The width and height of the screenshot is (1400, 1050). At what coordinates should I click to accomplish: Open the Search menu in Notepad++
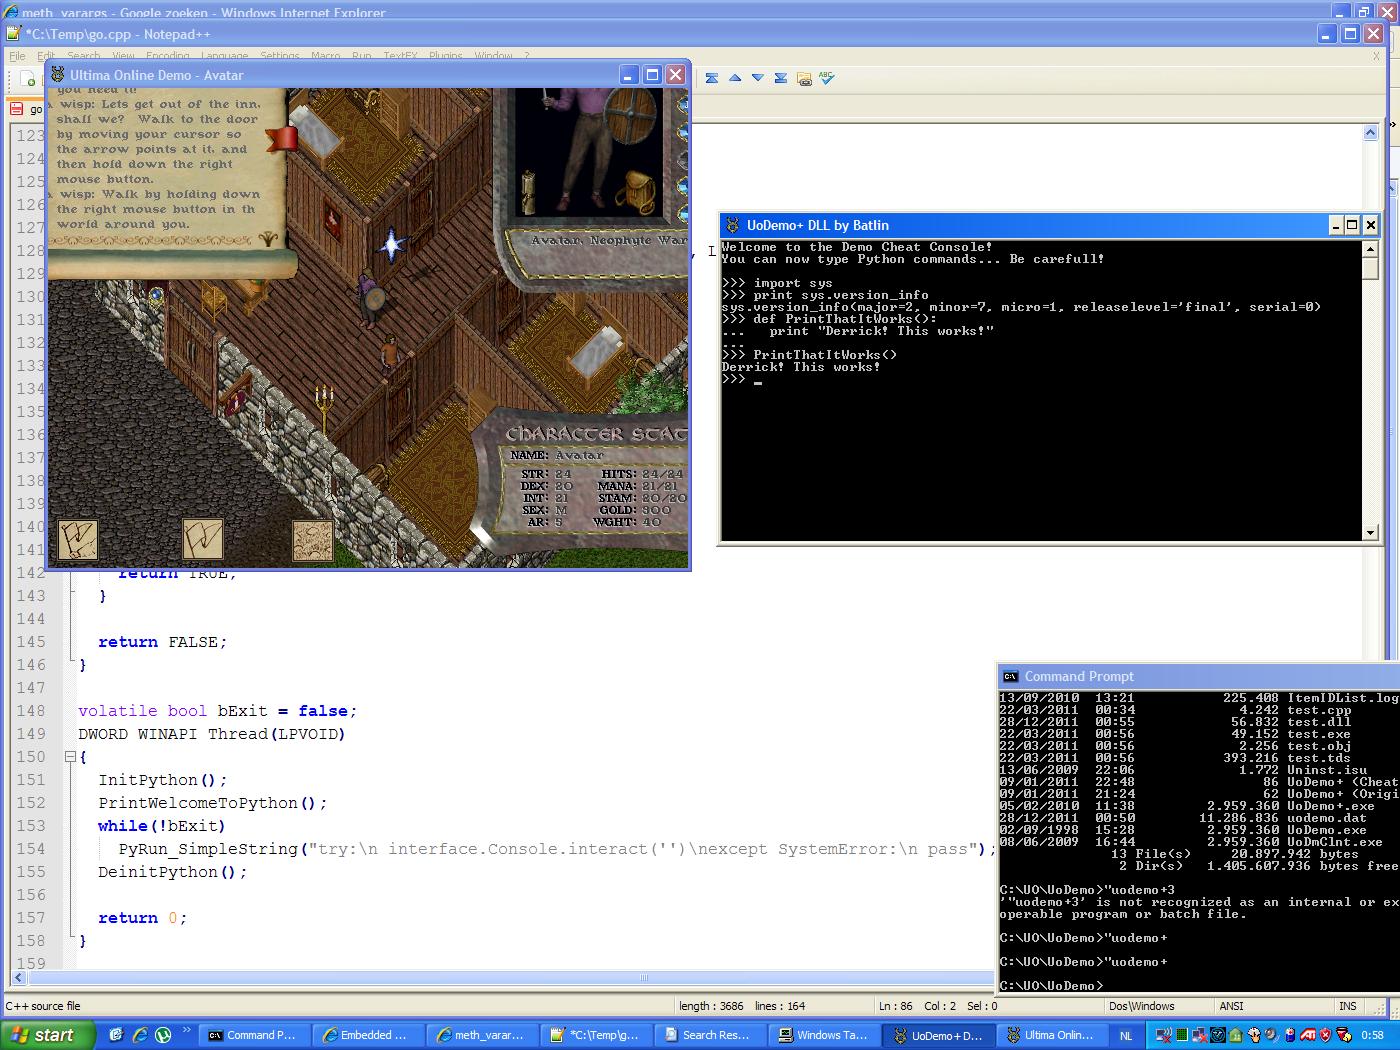(84, 56)
